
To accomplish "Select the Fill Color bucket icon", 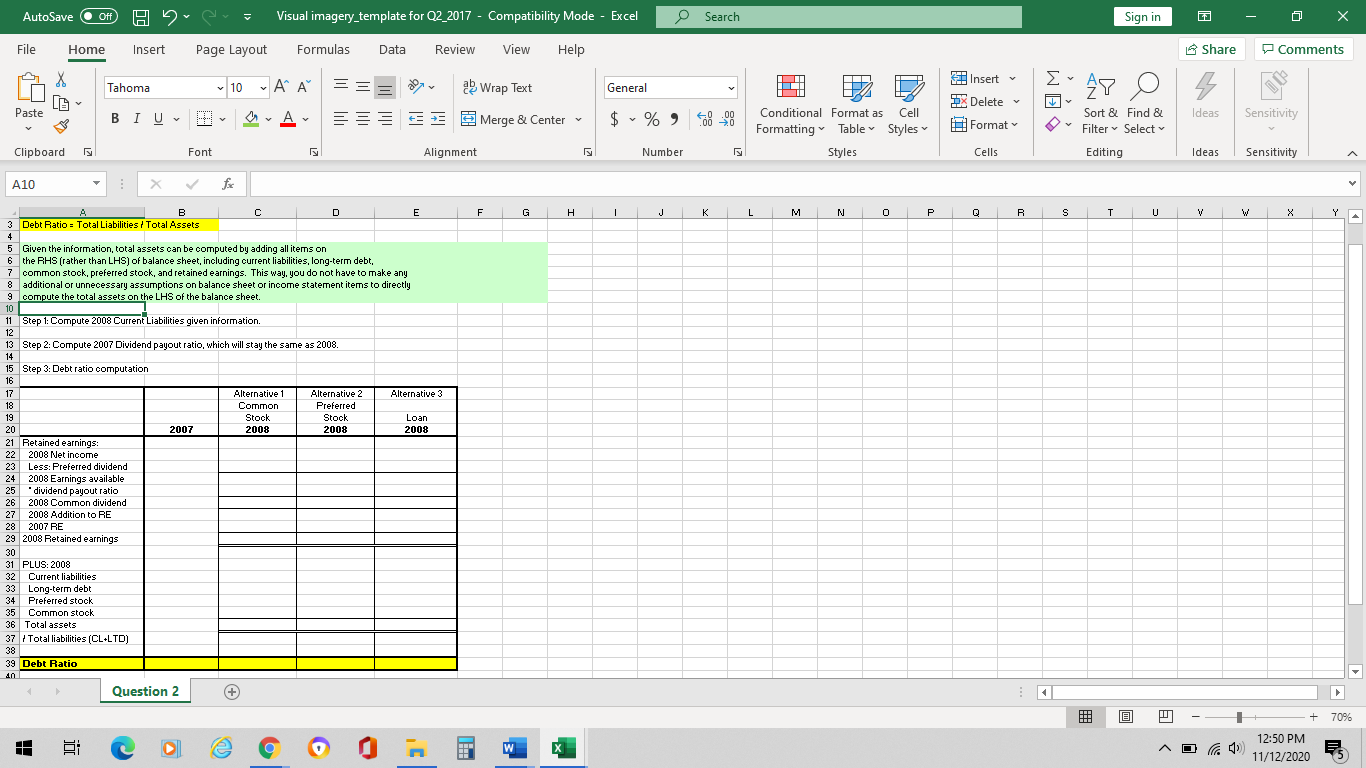I will pyautogui.click(x=249, y=118).
